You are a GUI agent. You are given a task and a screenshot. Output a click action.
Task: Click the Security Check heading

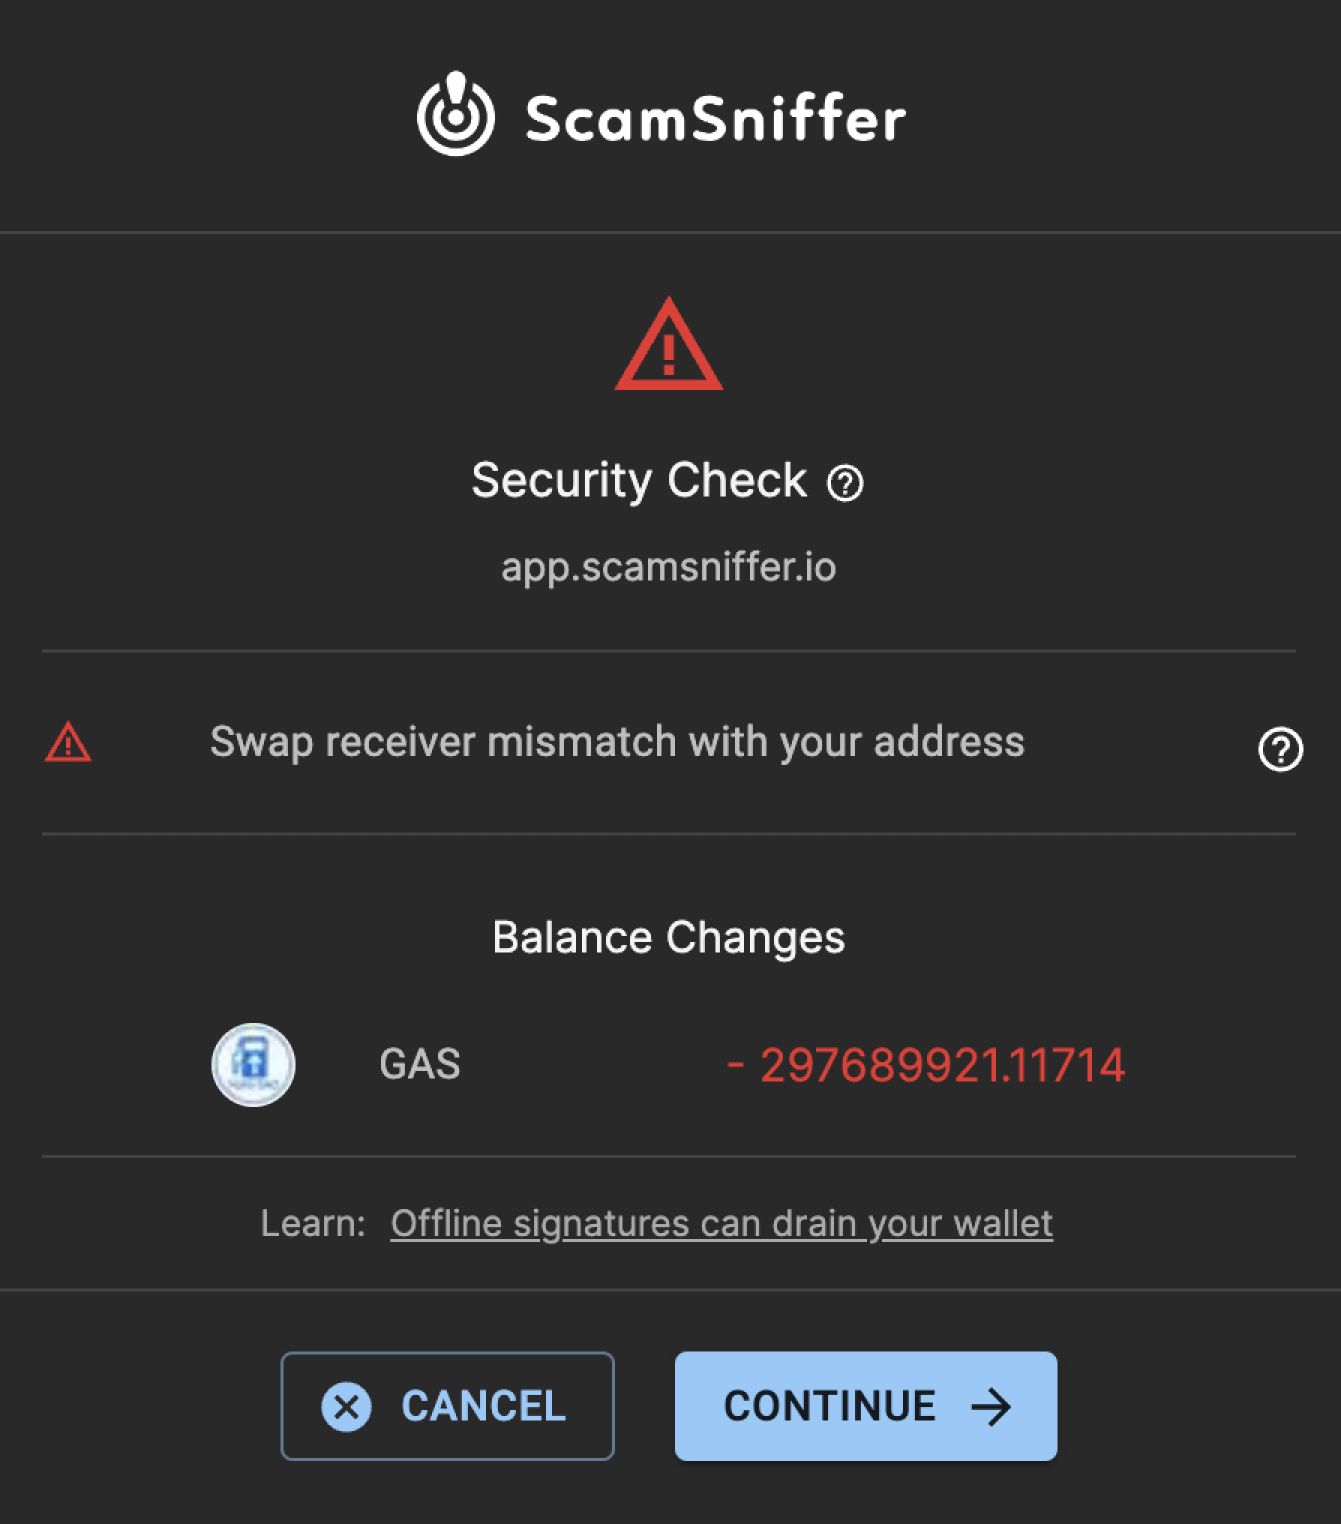[x=639, y=481]
